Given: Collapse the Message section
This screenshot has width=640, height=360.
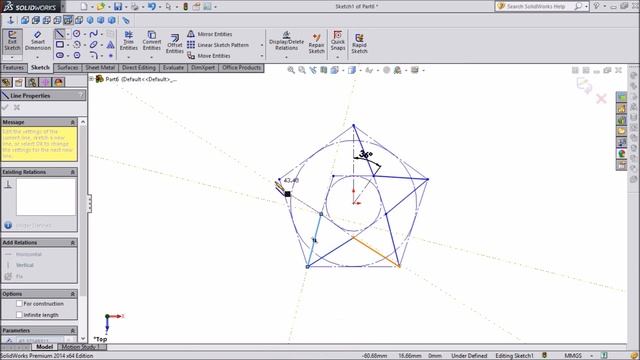Looking at the screenshot, I should coord(73,122).
